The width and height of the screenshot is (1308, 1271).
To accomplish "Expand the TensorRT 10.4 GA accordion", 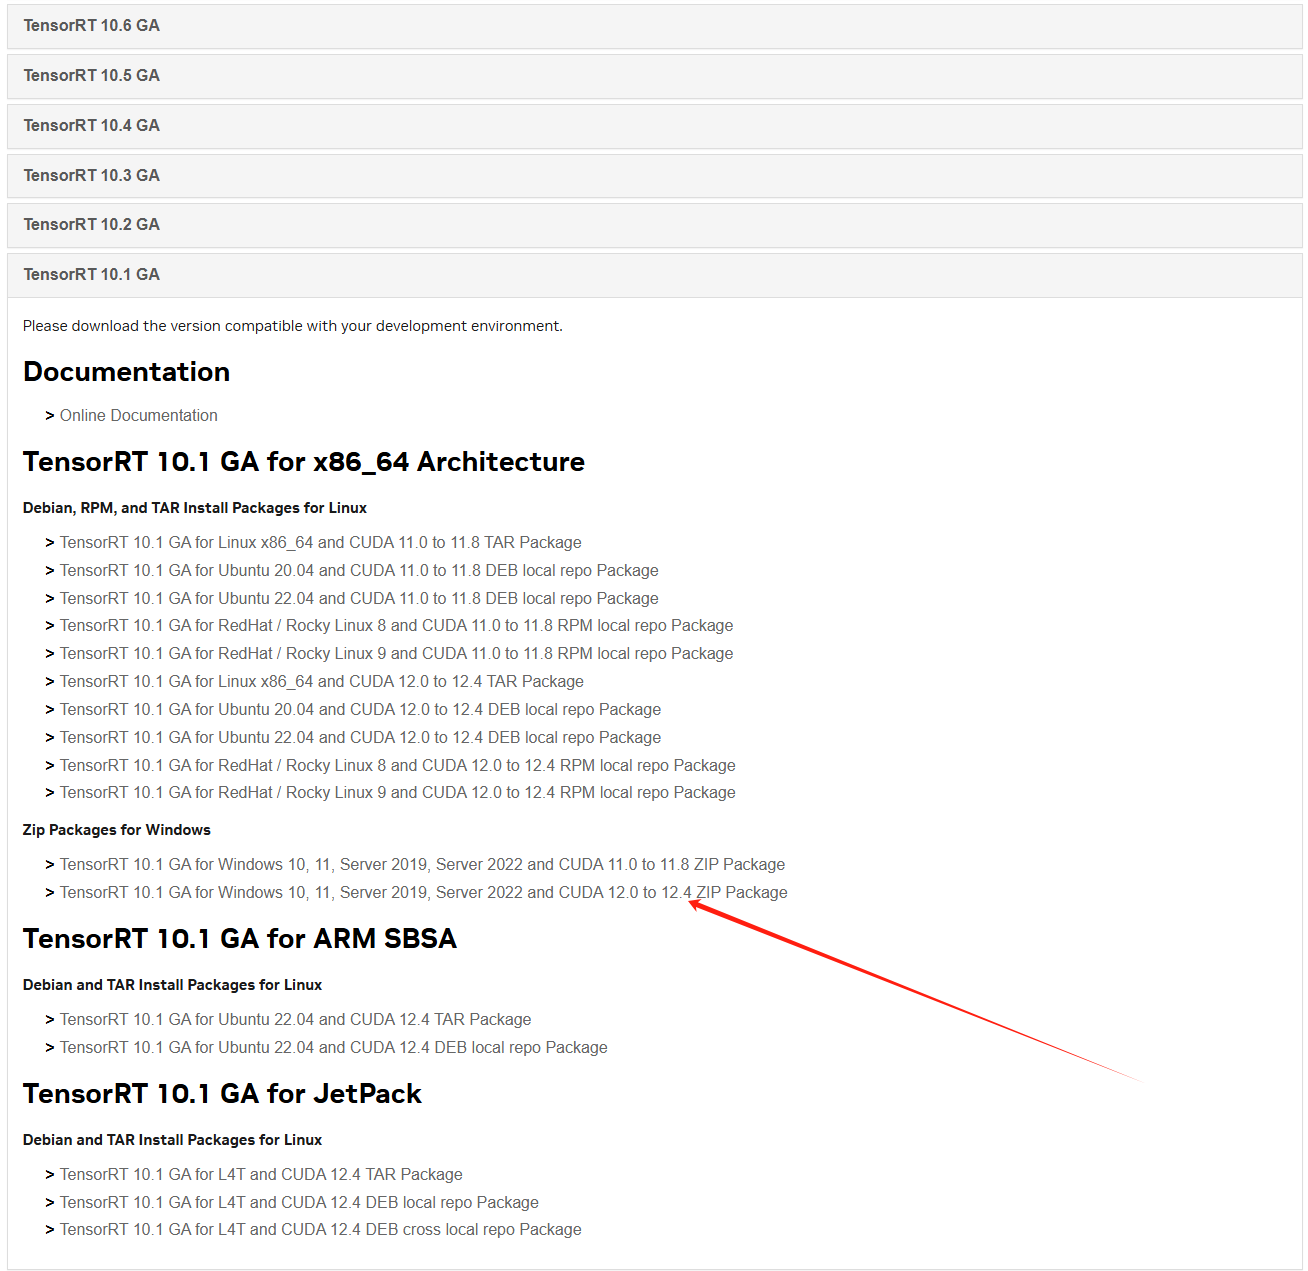I will coord(92,126).
